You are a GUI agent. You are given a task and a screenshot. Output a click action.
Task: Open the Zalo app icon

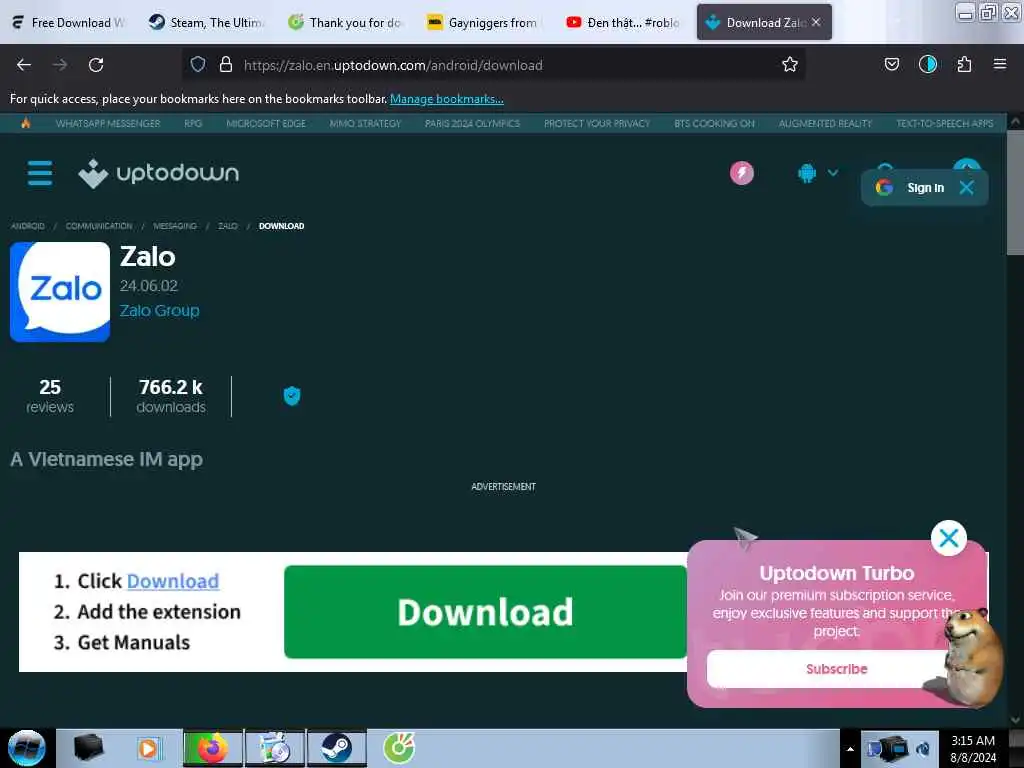point(60,292)
